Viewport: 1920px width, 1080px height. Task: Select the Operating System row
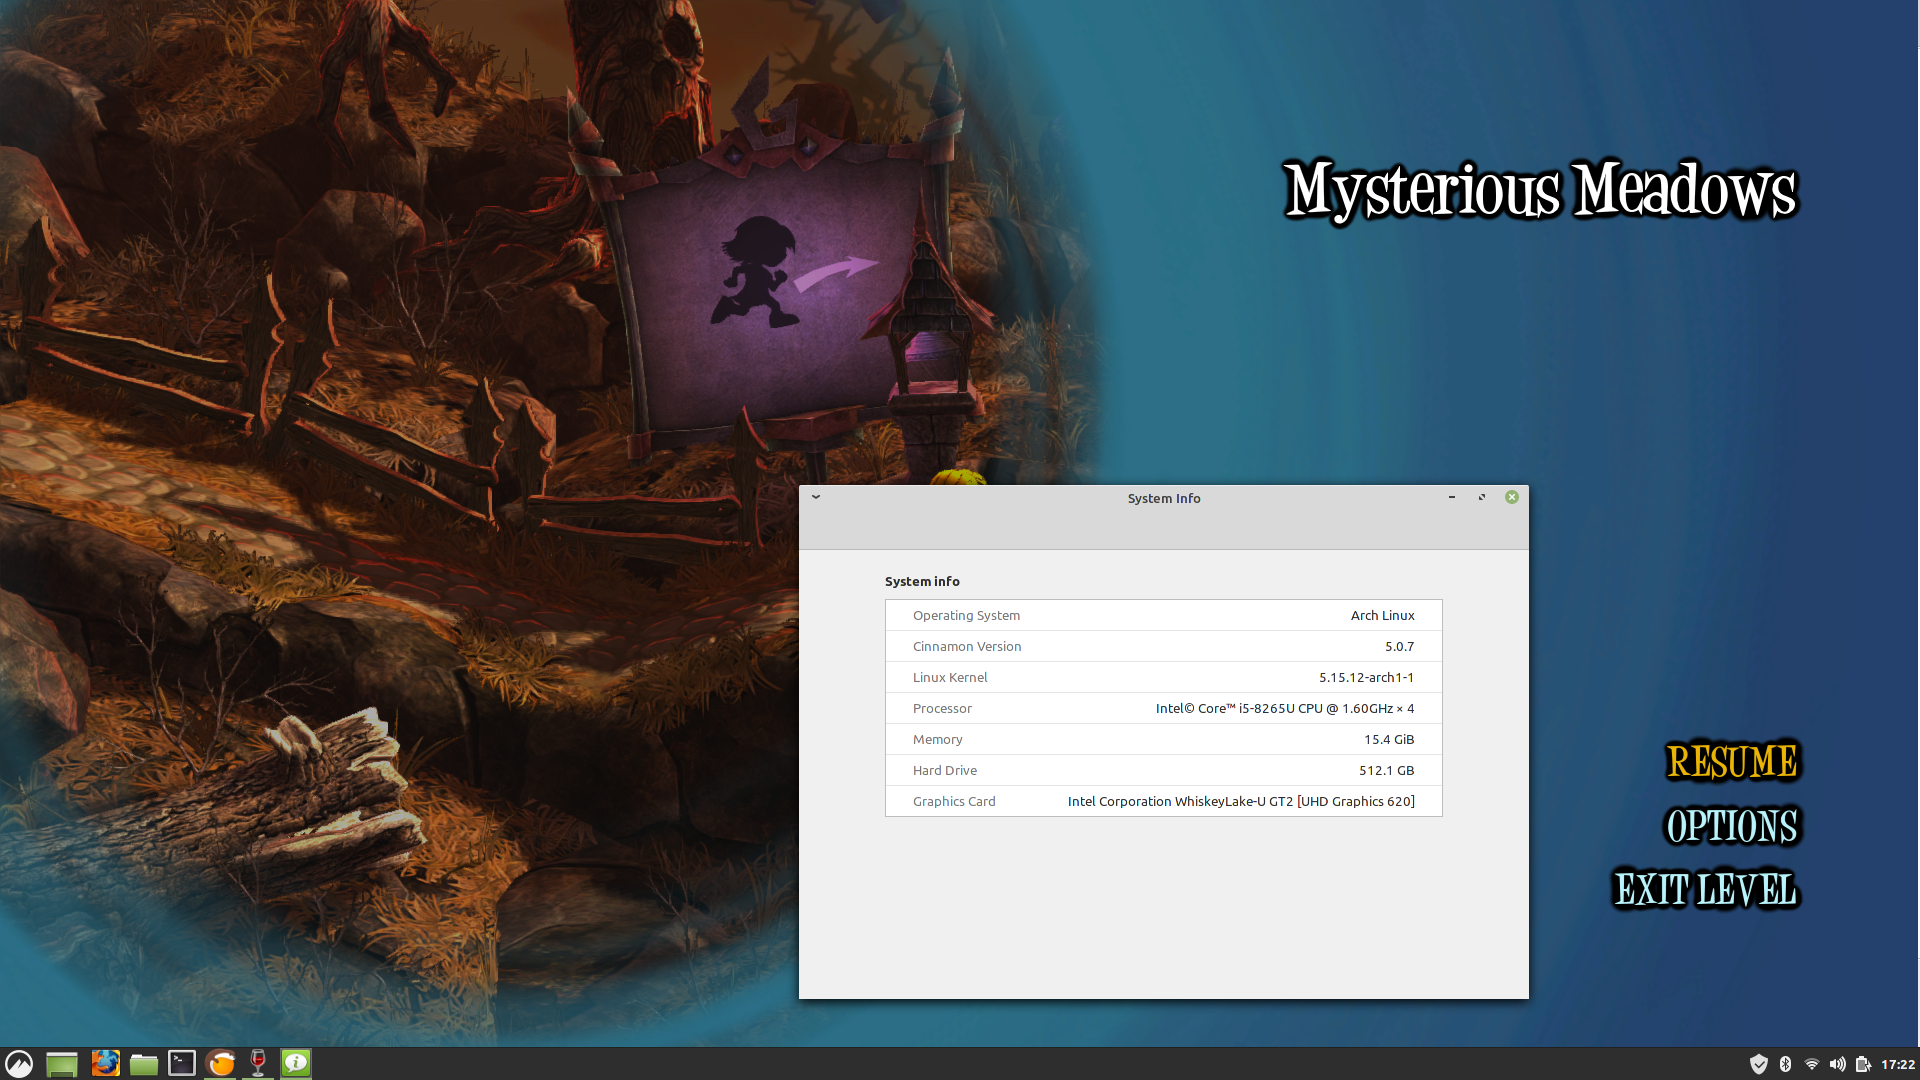pyautogui.click(x=1163, y=615)
